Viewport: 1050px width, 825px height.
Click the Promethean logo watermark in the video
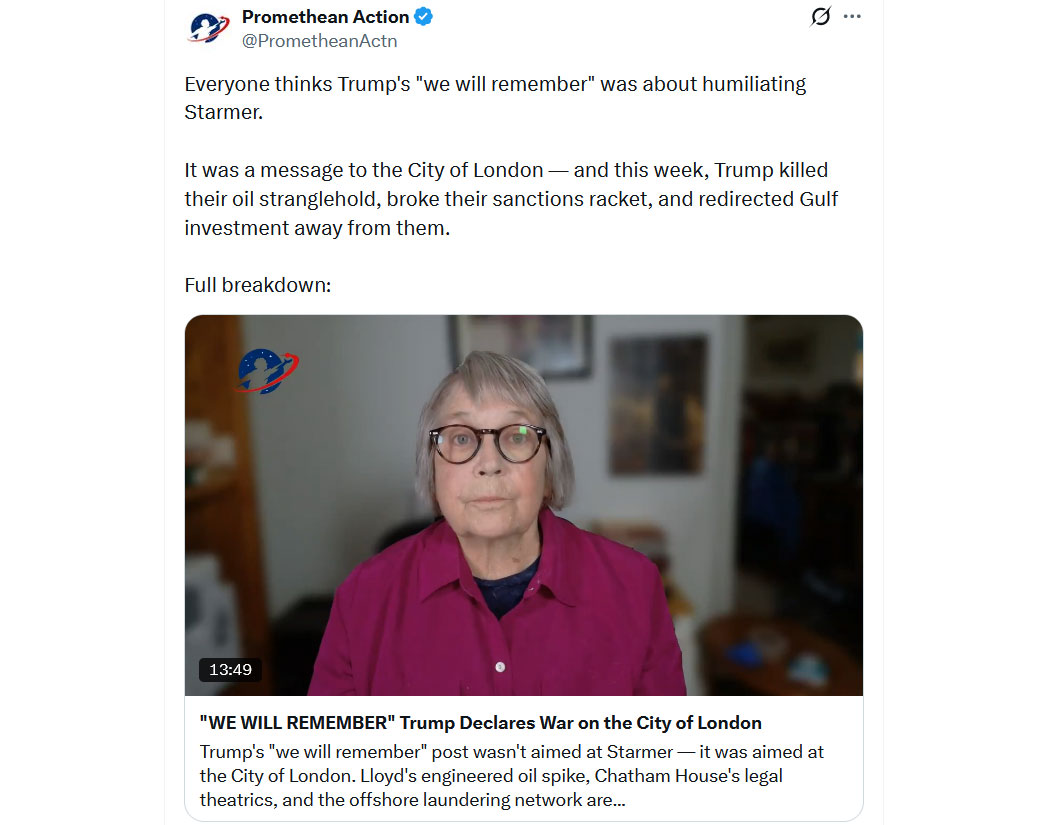click(x=268, y=370)
